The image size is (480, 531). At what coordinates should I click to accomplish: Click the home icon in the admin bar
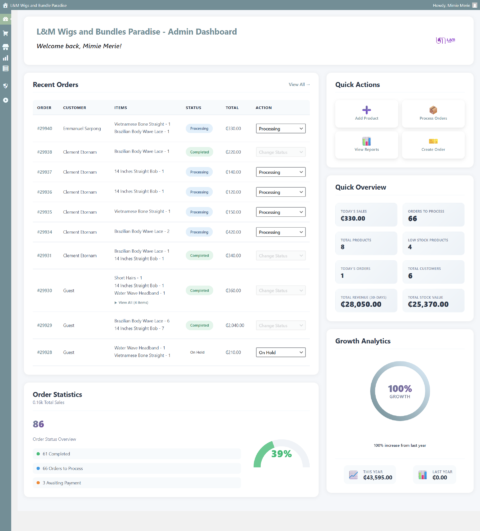(x=5, y=5)
